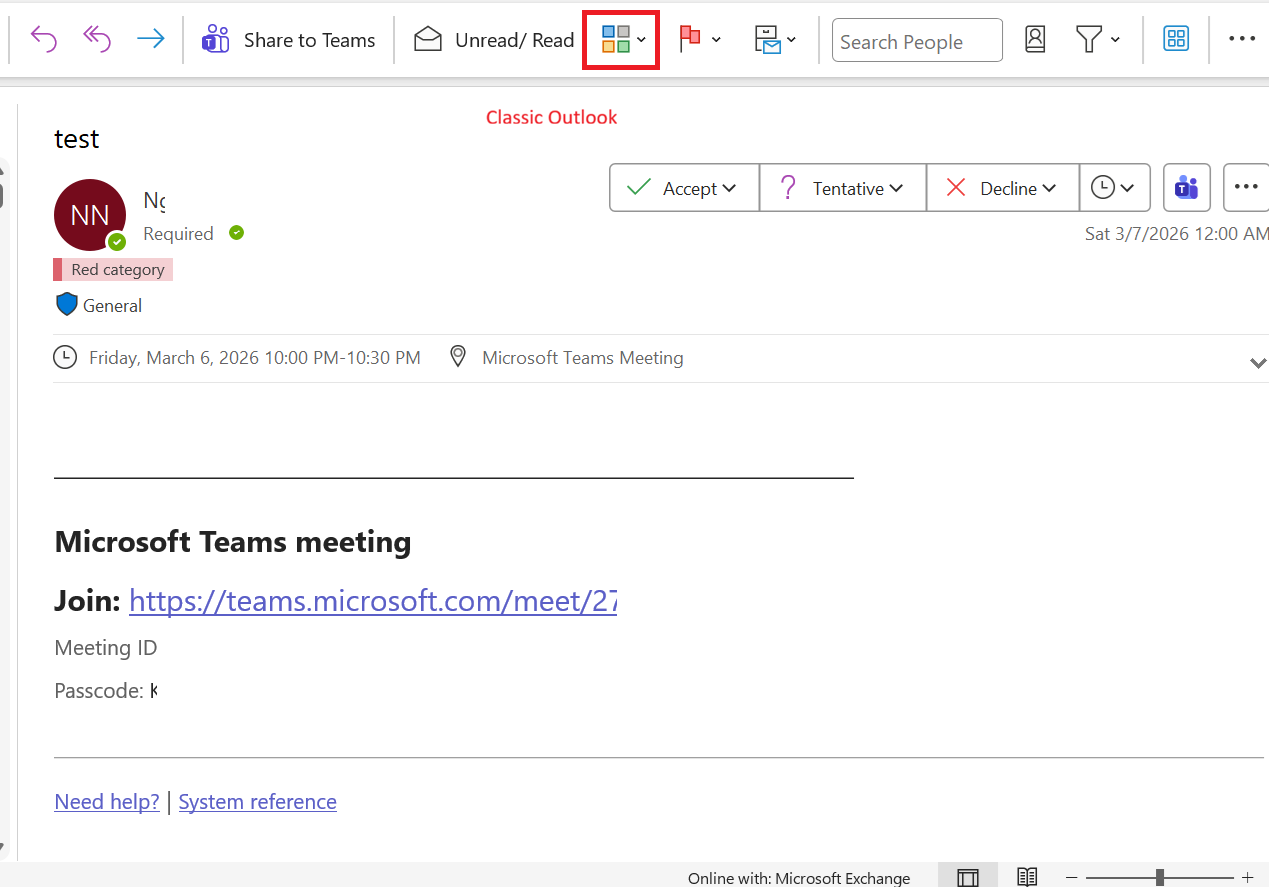Click the 'Passcode:' text
Viewport: 1269px width, 887px height.
click(x=99, y=691)
